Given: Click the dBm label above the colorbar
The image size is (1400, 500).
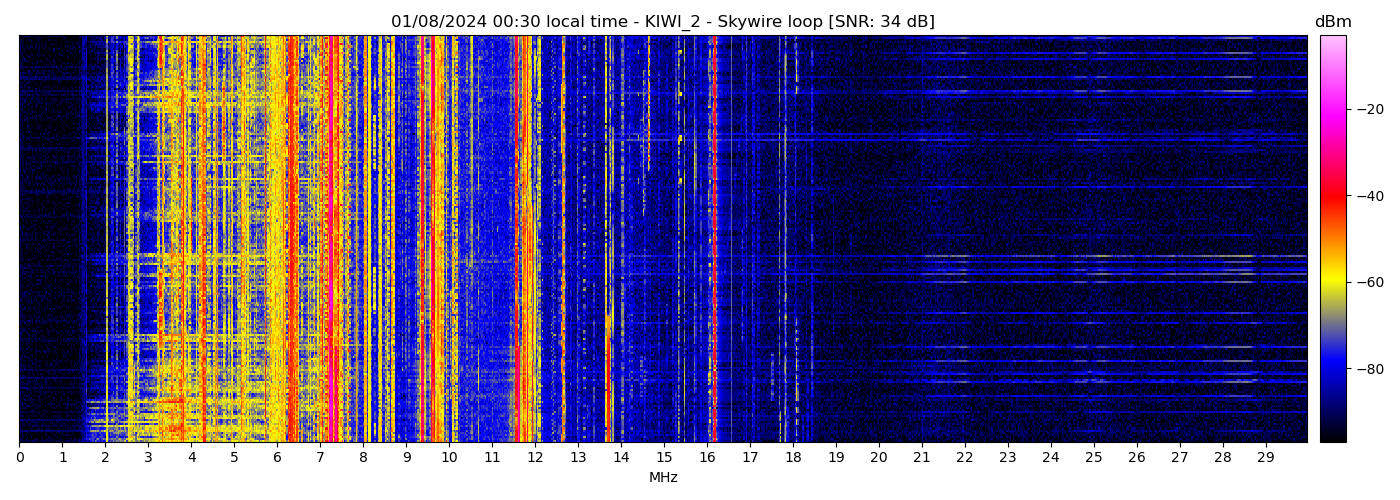Looking at the screenshot, I should pyautogui.click(x=1332, y=22).
